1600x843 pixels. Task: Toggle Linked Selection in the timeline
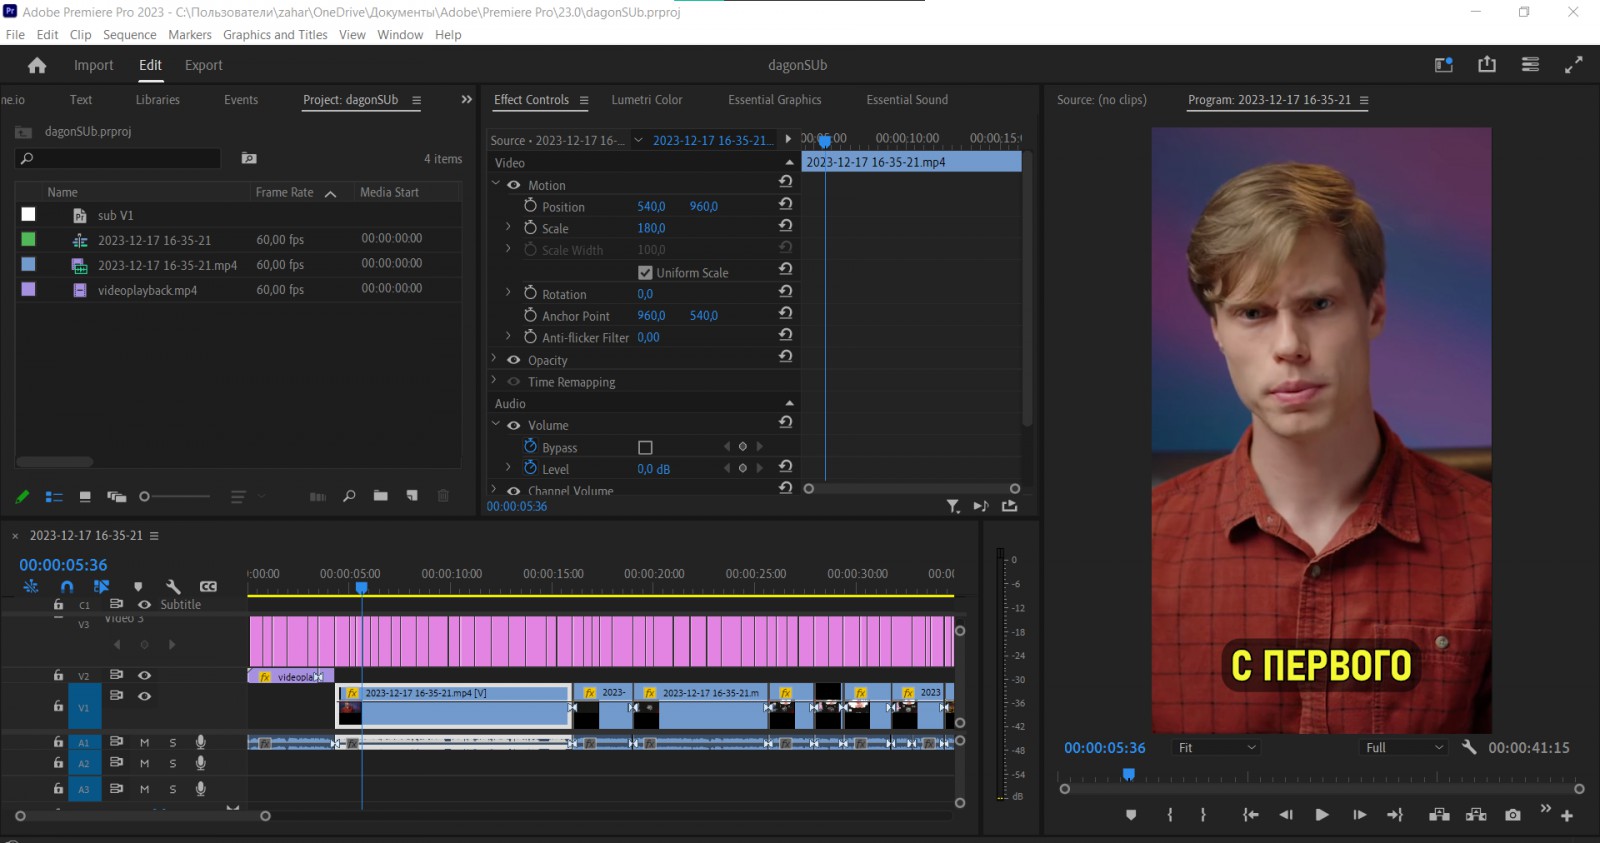tap(101, 587)
